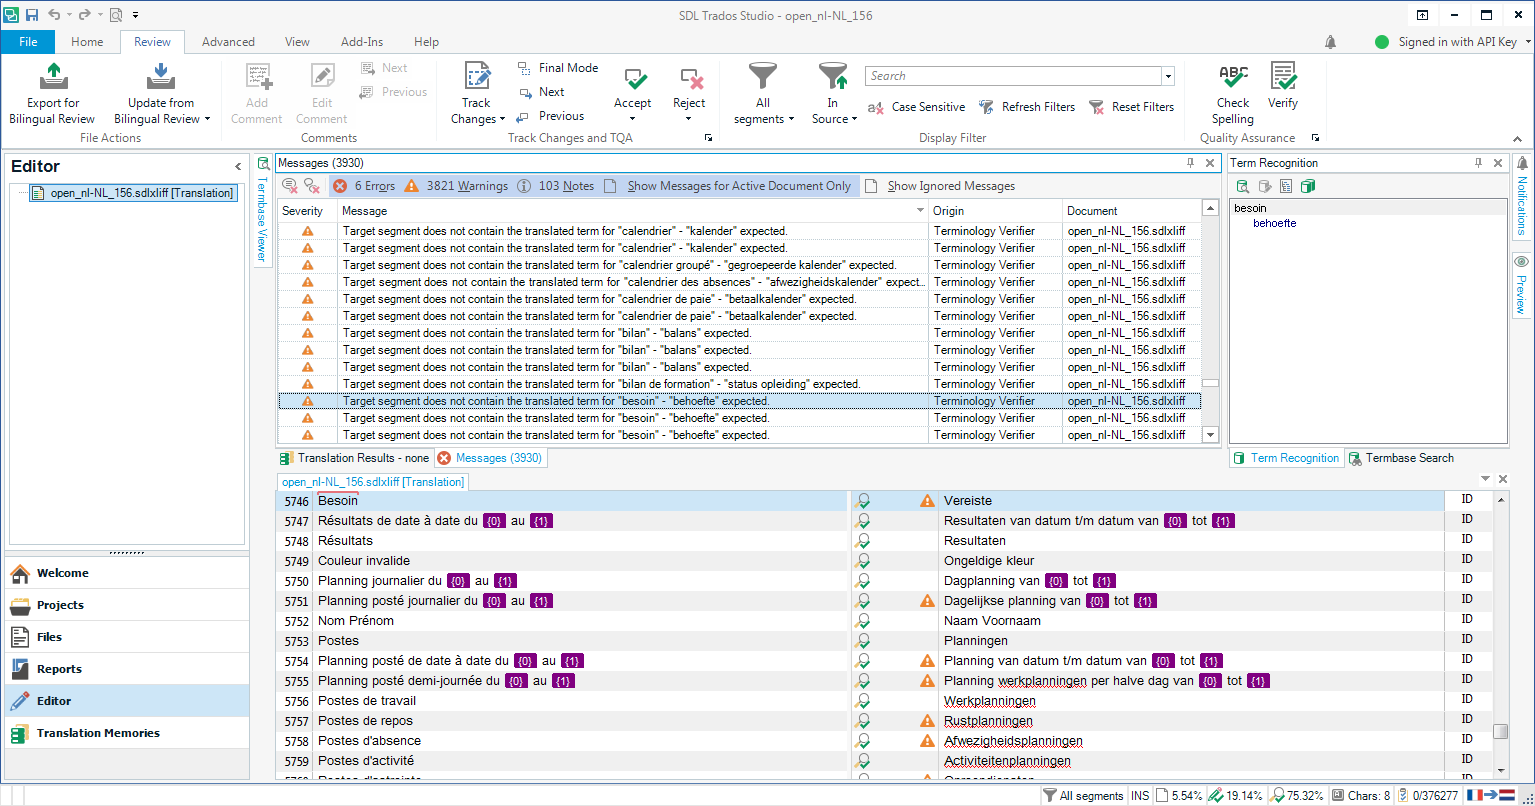Image resolution: width=1535 pixels, height=806 pixels.
Task: Click the green termbase icon in Term Recognition
Action: [x=1307, y=186]
